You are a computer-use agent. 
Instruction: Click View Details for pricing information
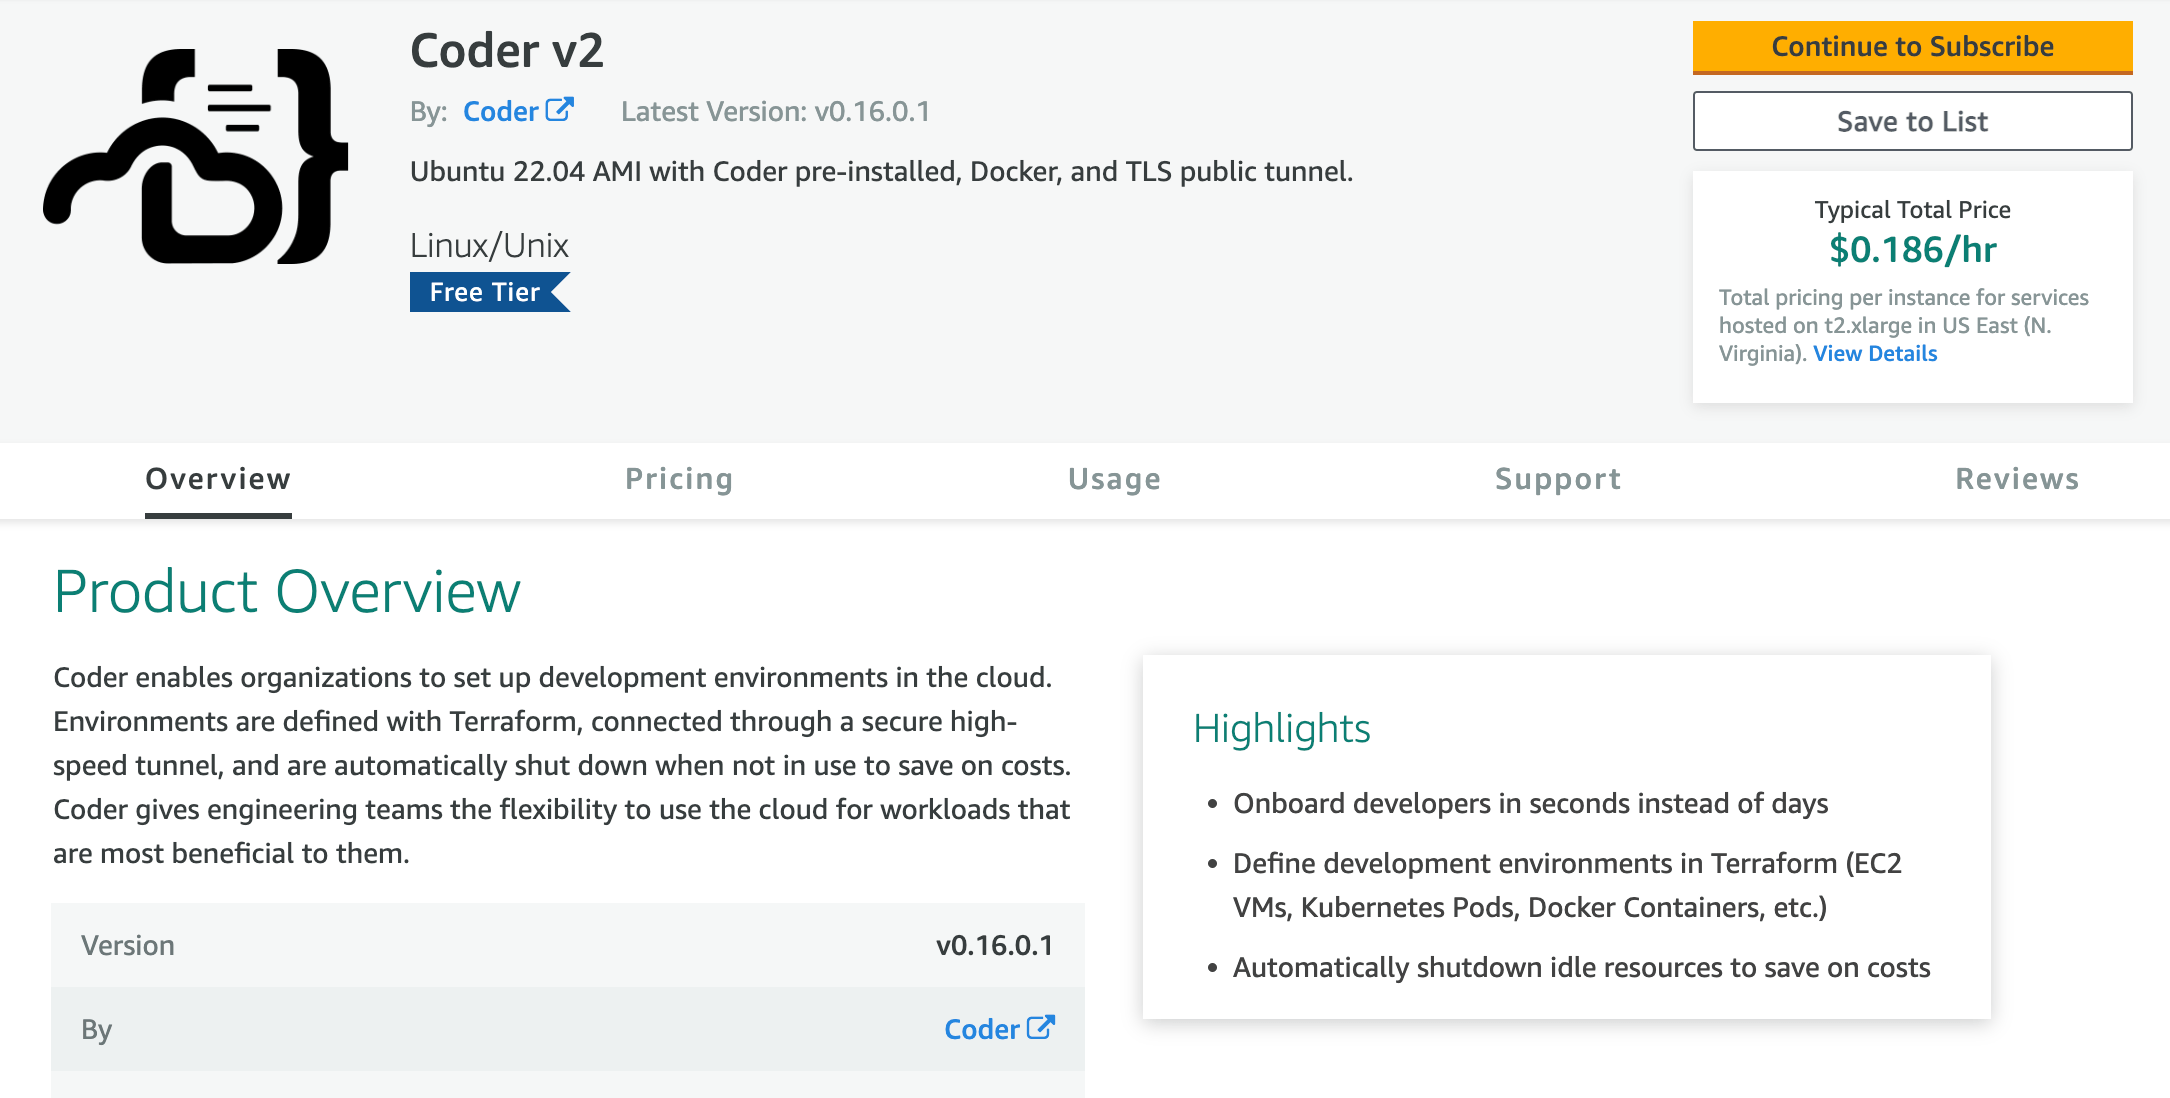tap(1874, 353)
